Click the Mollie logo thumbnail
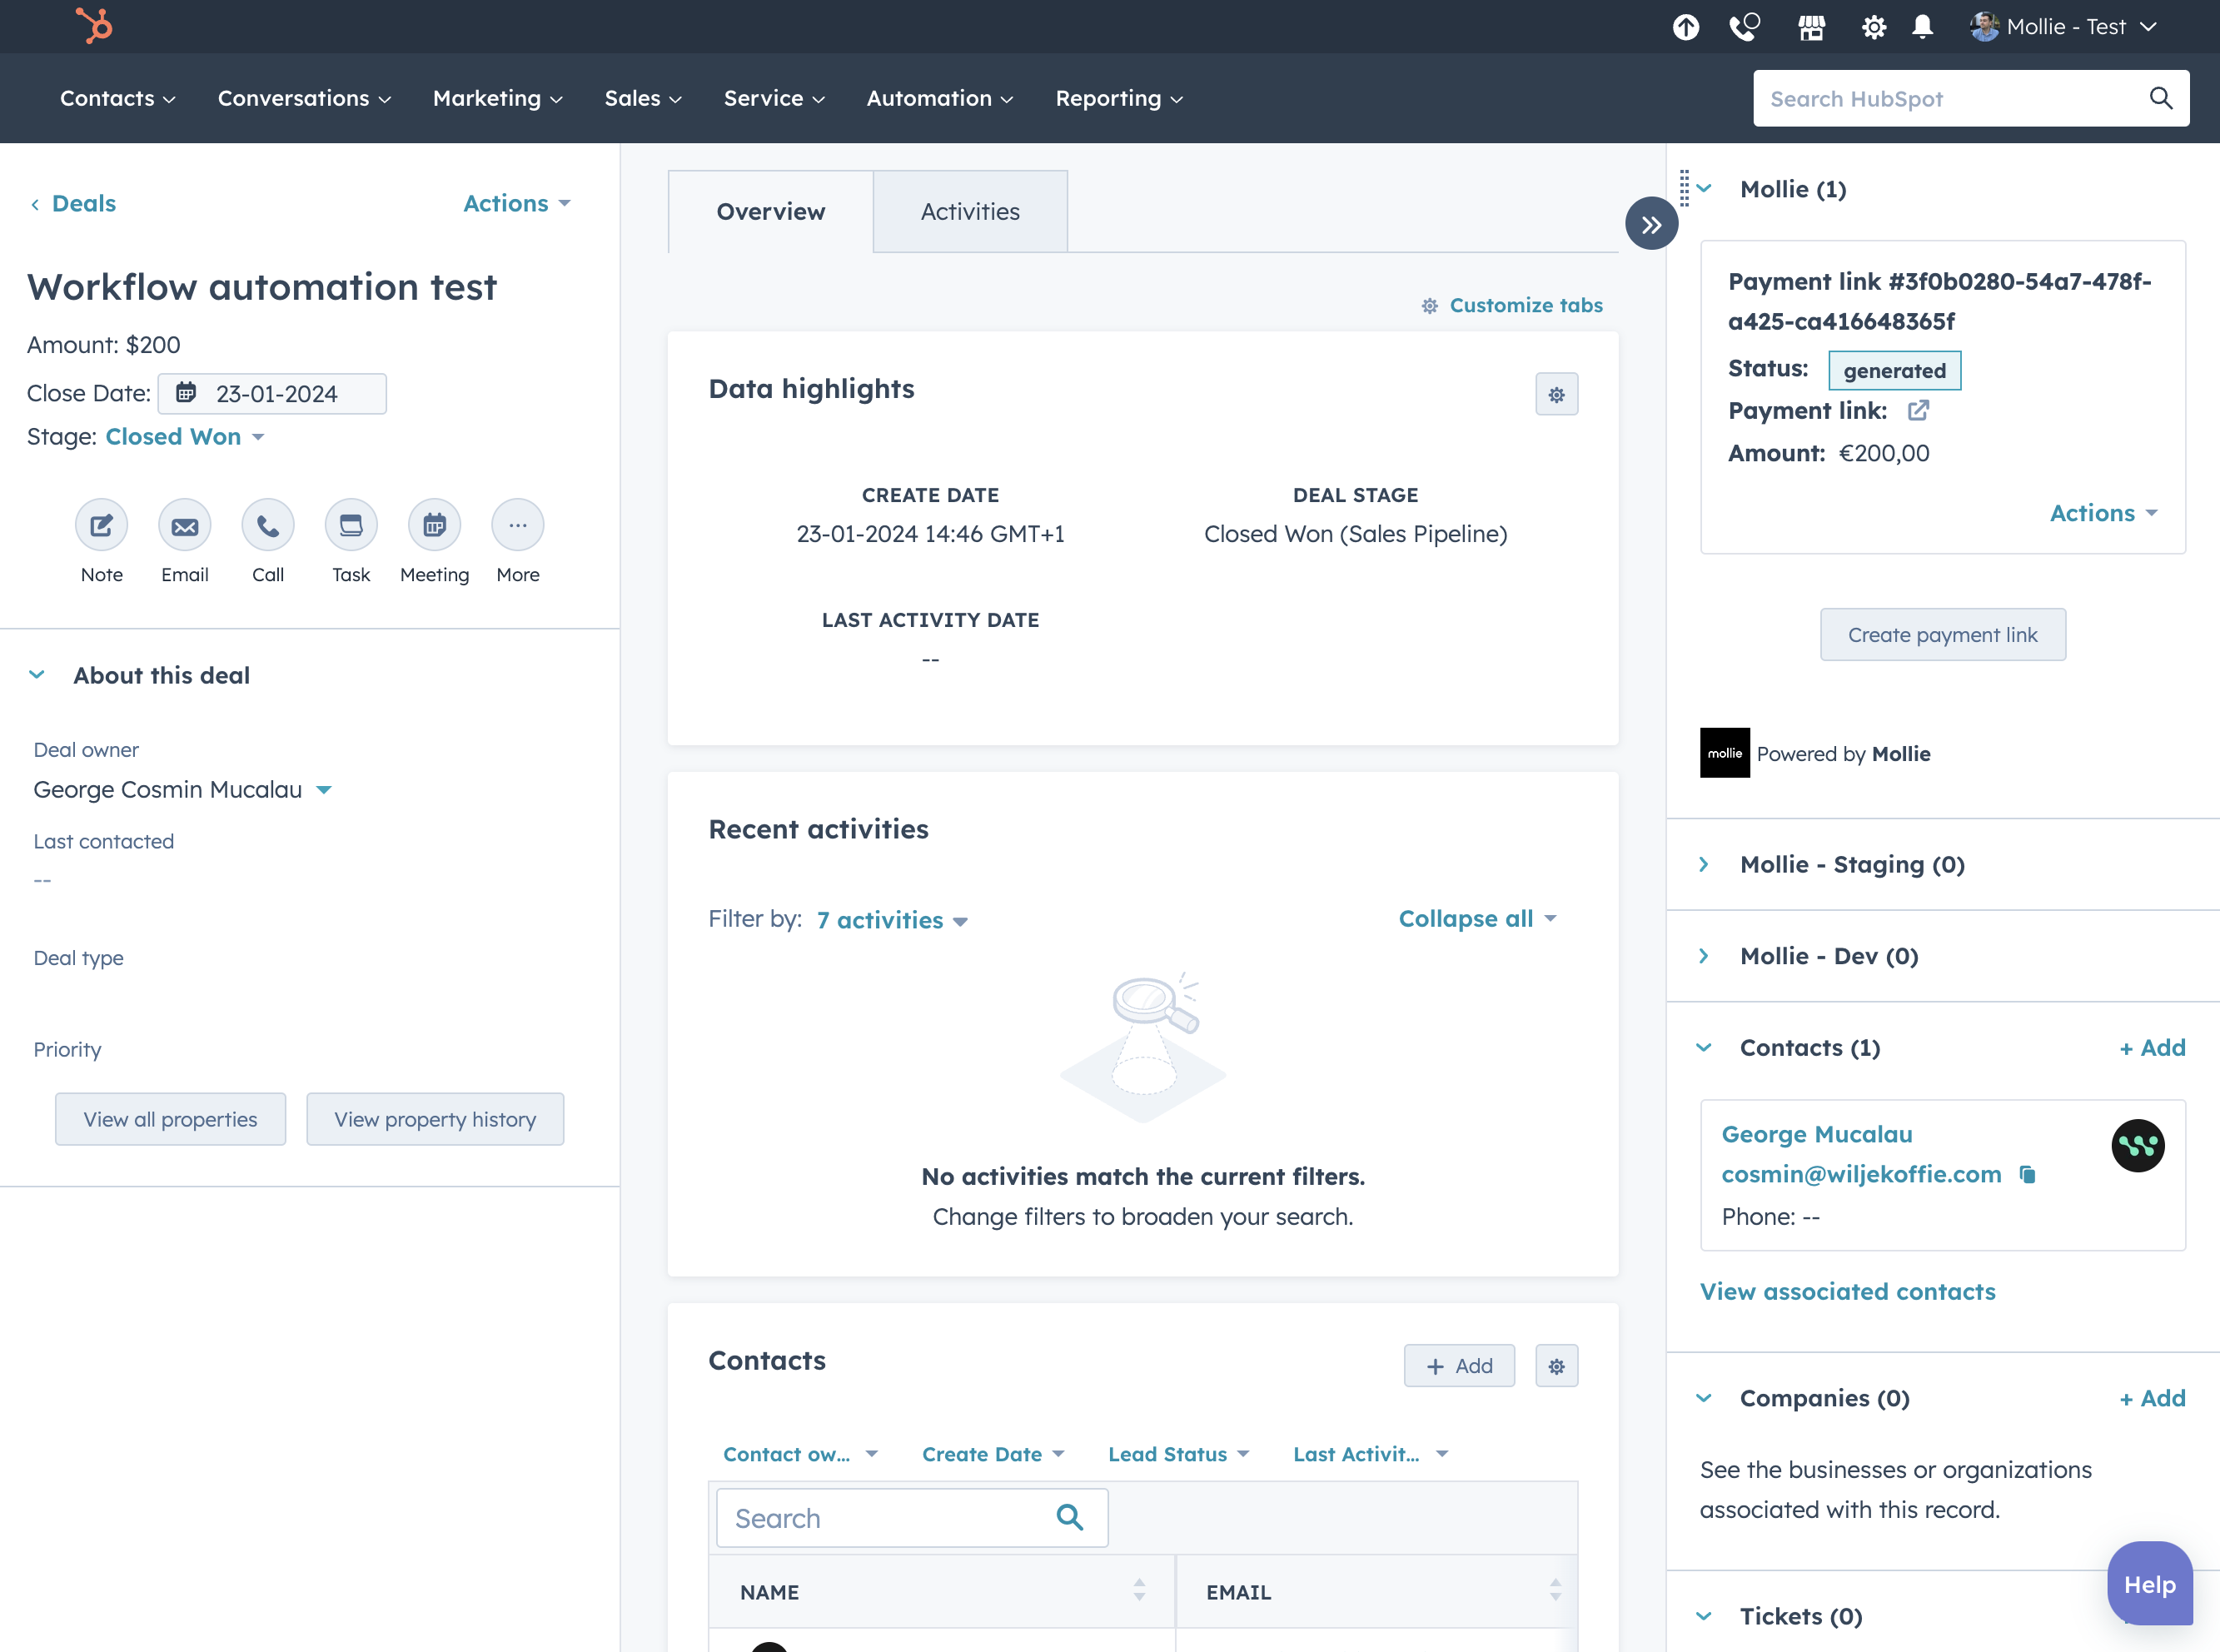This screenshot has width=2220, height=1652. 1725,753
